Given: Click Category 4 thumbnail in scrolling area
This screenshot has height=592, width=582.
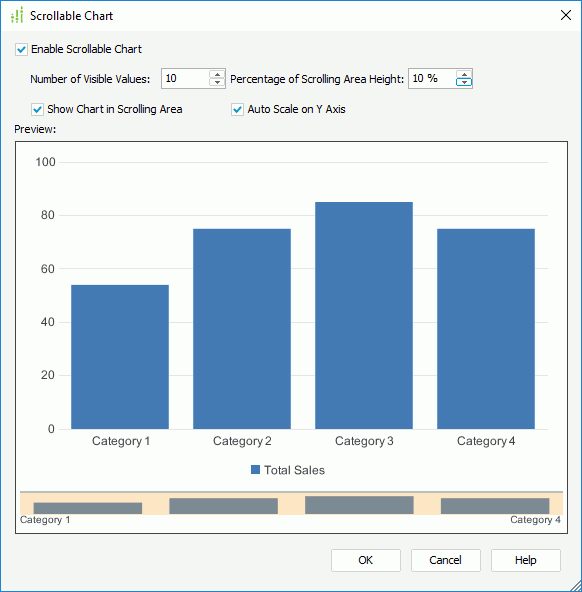Looking at the screenshot, I should coord(495,506).
